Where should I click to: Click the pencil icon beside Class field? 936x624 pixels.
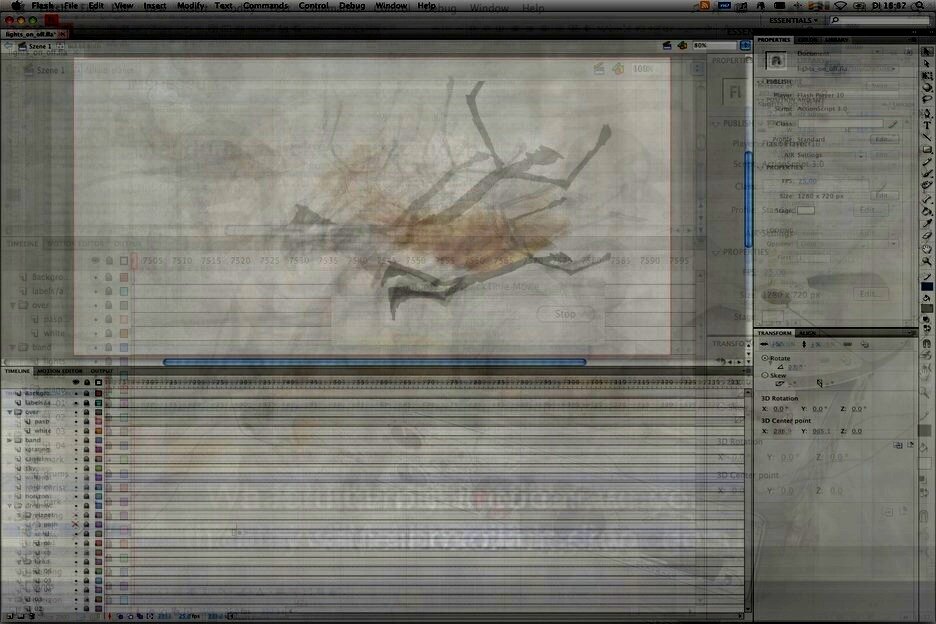point(892,124)
